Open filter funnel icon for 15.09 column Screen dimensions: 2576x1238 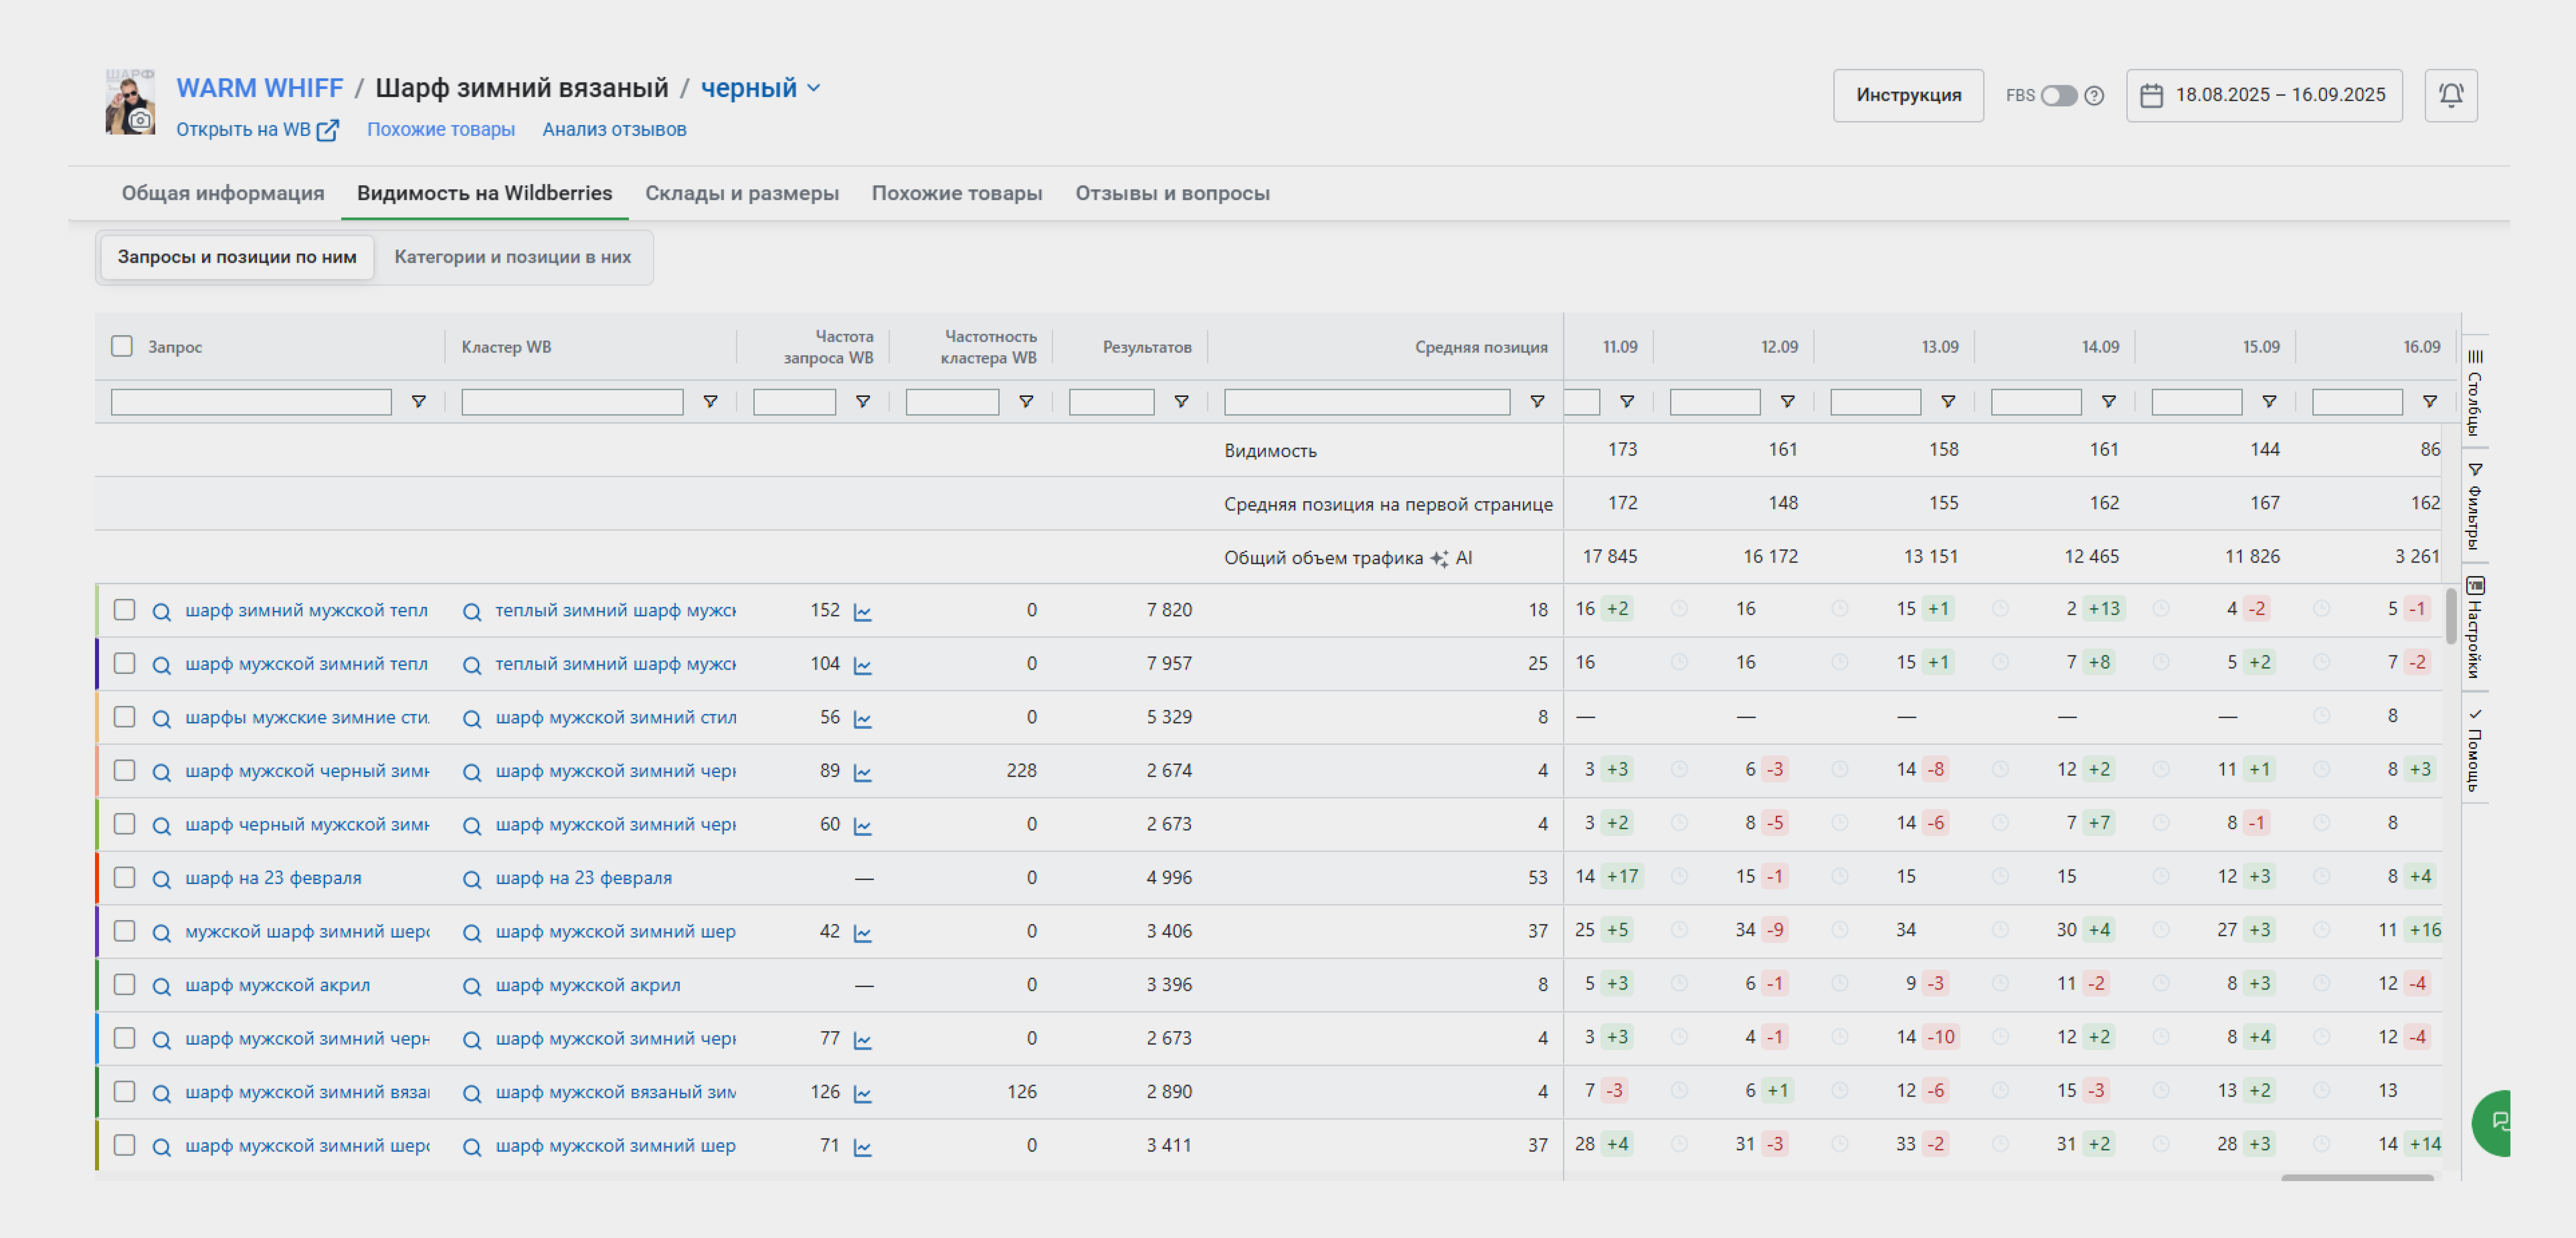2268,401
